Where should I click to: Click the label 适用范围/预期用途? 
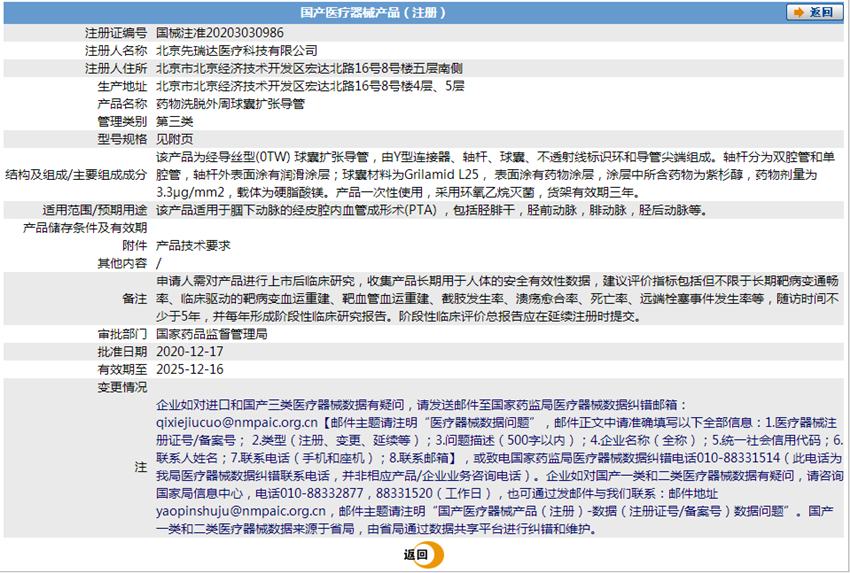95,210
